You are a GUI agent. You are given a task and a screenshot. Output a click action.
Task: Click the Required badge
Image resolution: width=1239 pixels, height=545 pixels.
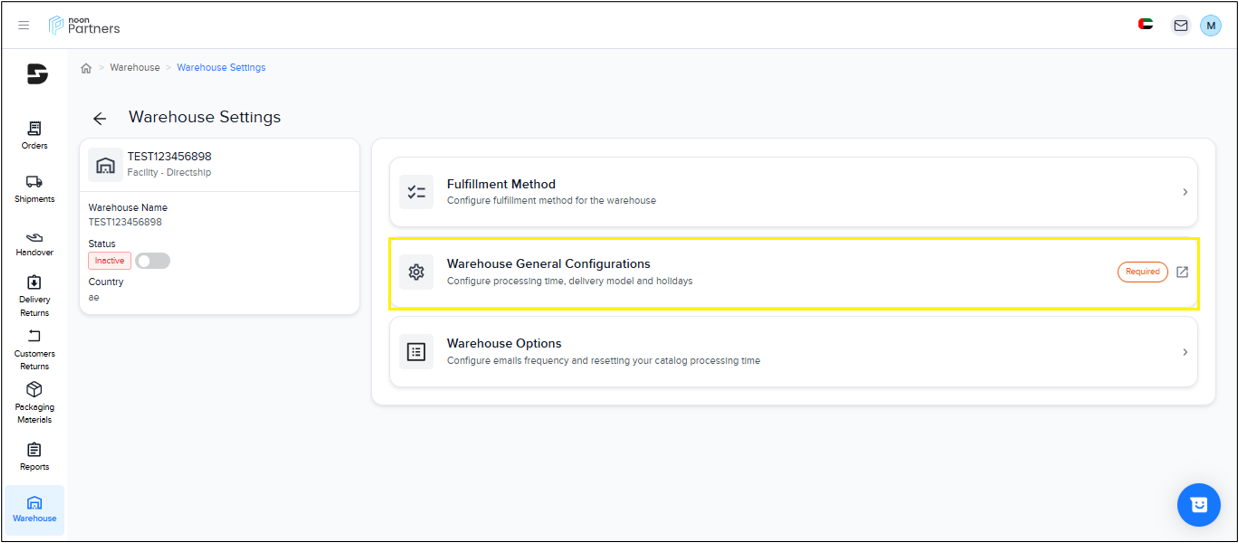[1142, 272]
